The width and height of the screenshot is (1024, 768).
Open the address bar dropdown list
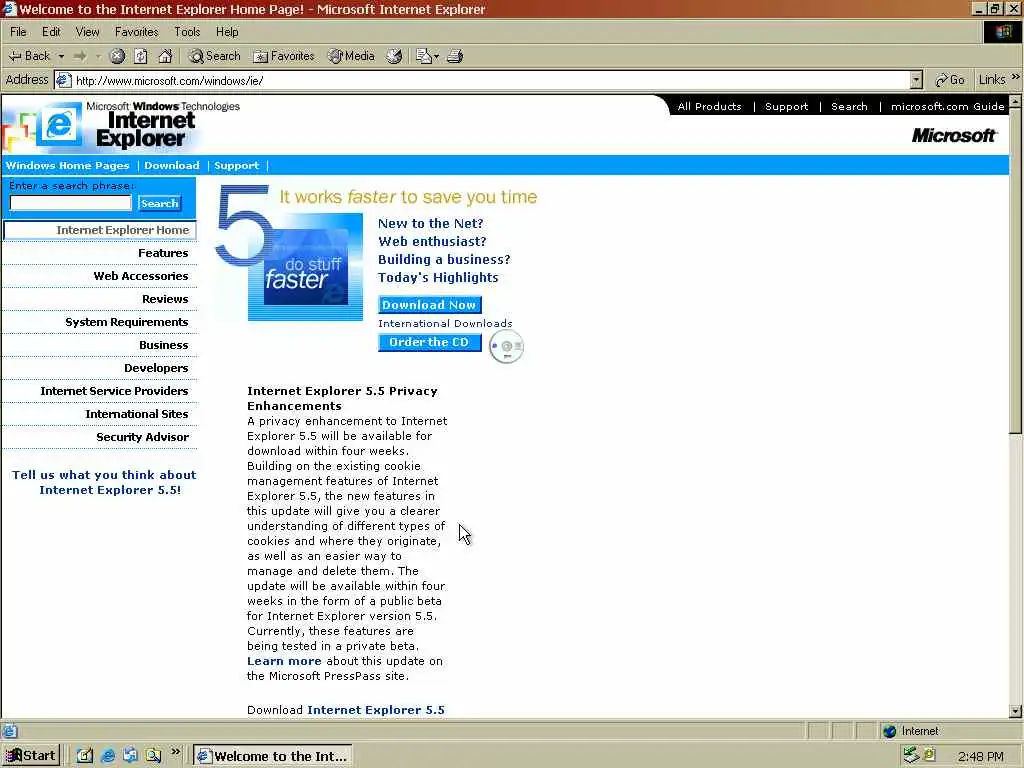[916, 80]
